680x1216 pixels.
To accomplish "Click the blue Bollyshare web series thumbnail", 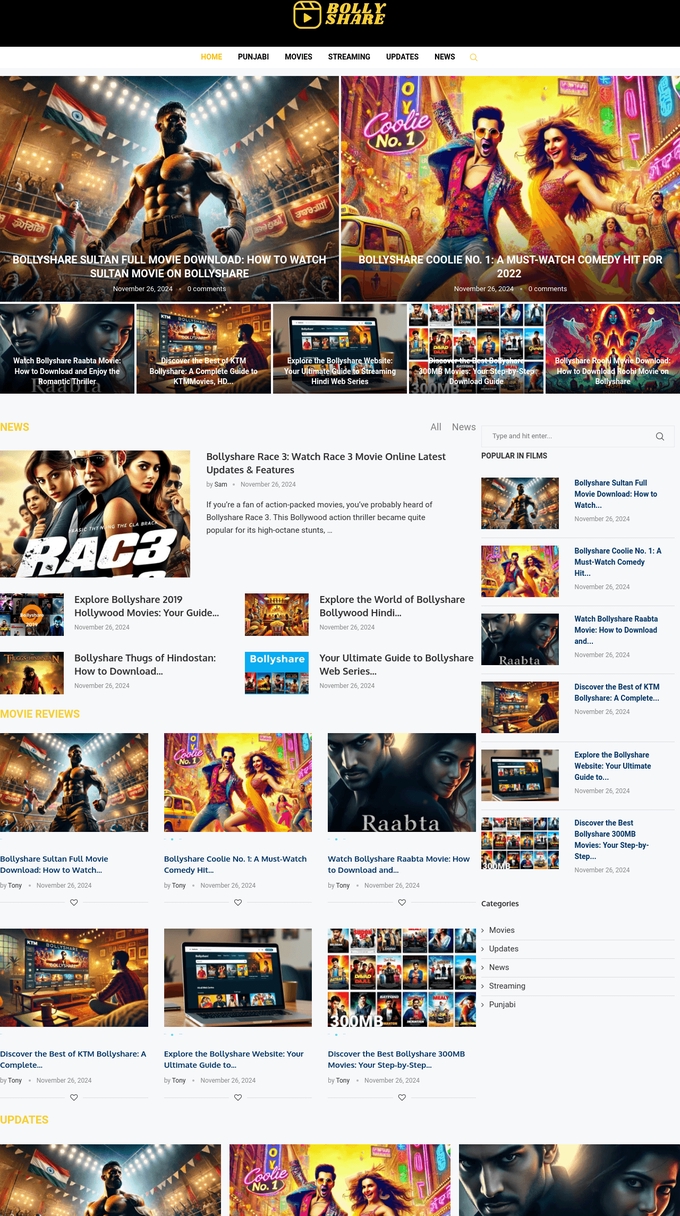I will pos(277,673).
